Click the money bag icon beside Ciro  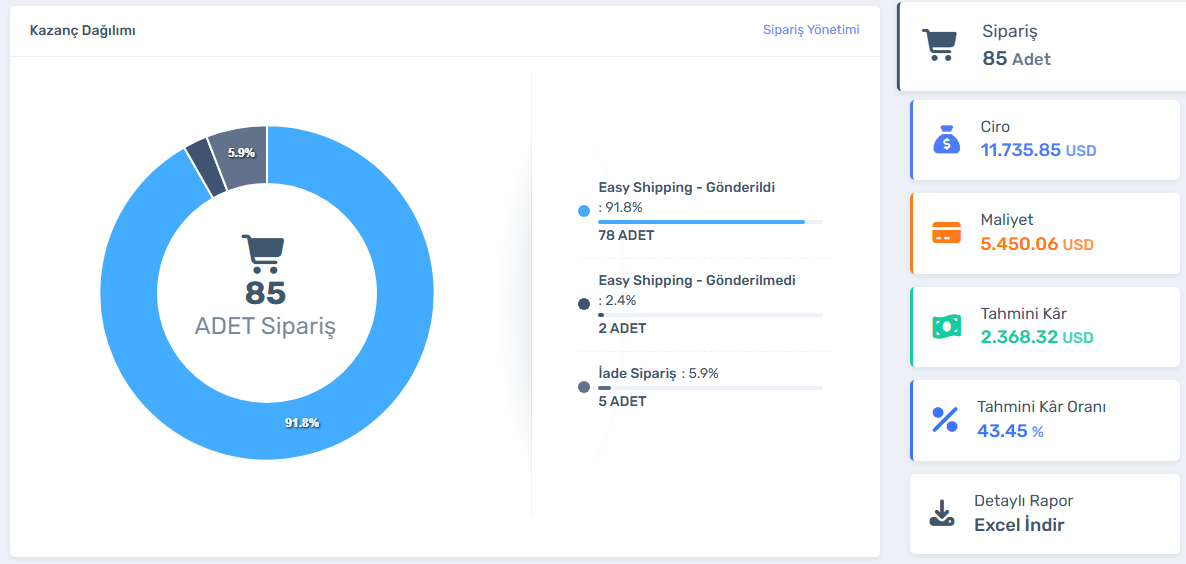point(946,138)
